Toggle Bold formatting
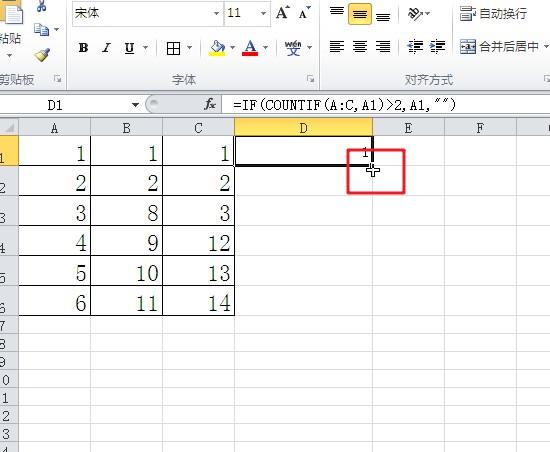Screen dimensions: 550x452 [x=83, y=47]
